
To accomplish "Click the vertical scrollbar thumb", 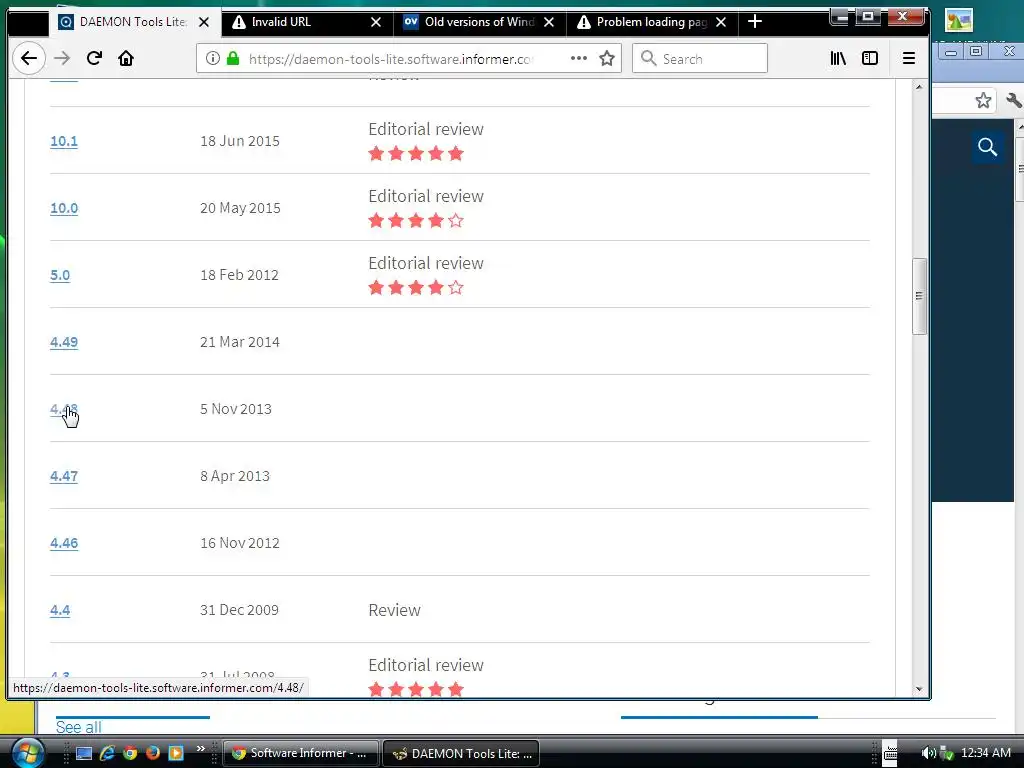I will pos(919,296).
